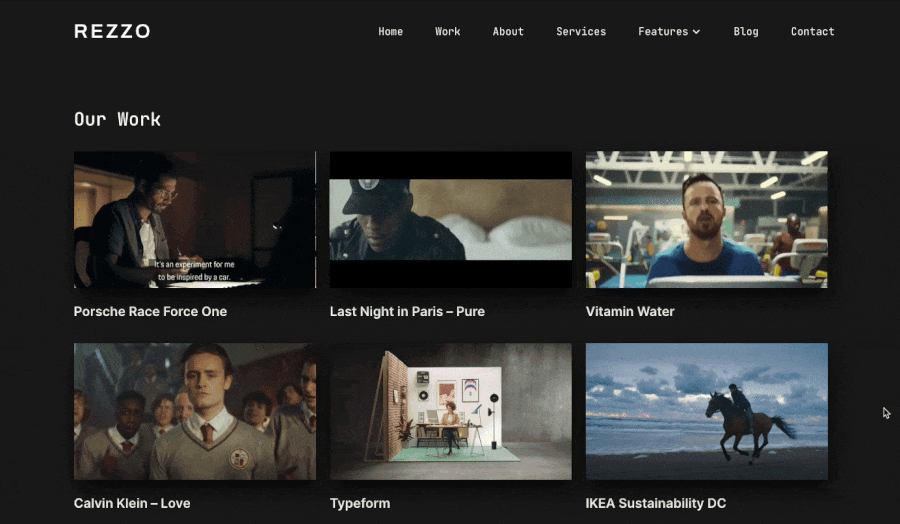Open the Home menu item
The height and width of the screenshot is (524, 900).
click(390, 32)
